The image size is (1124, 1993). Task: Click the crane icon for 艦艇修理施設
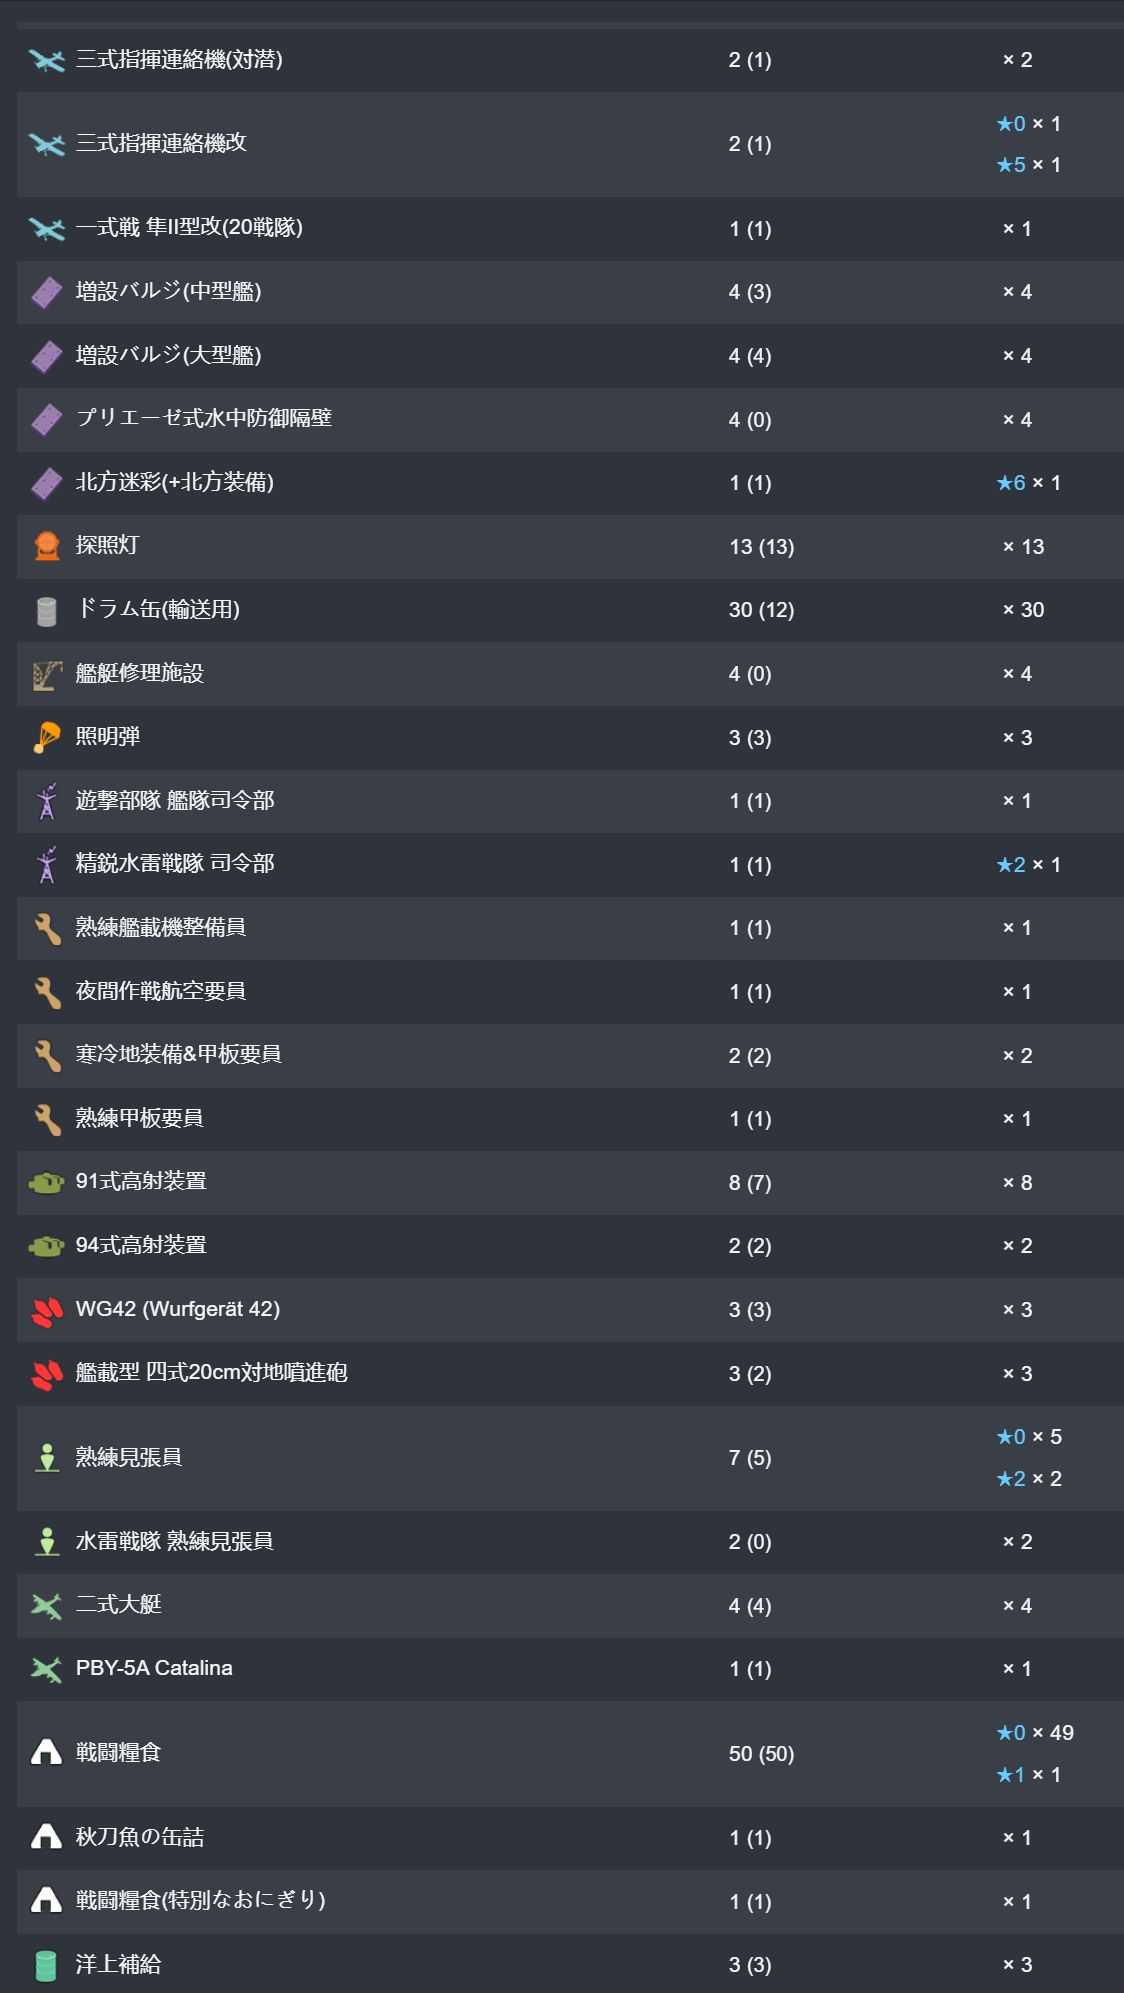tap(47, 674)
